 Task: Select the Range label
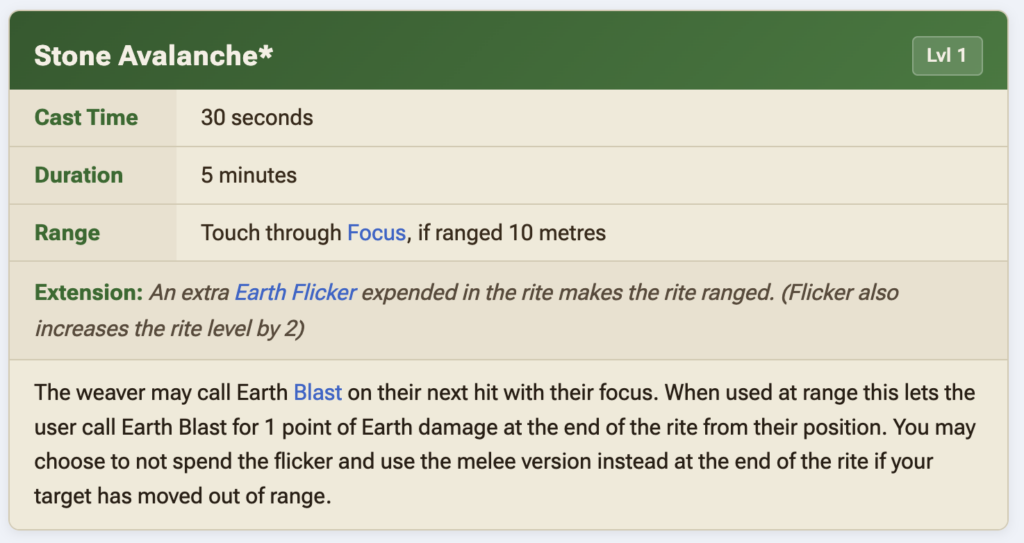[67, 233]
